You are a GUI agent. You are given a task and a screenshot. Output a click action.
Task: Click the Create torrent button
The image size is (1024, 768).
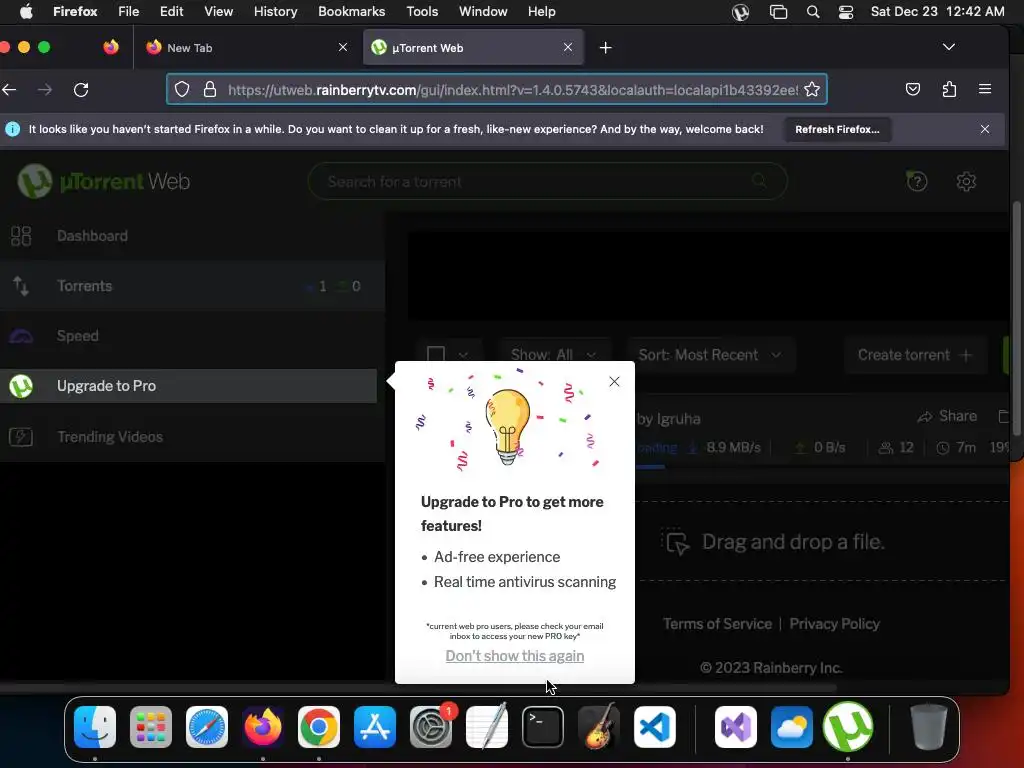[x=914, y=355]
